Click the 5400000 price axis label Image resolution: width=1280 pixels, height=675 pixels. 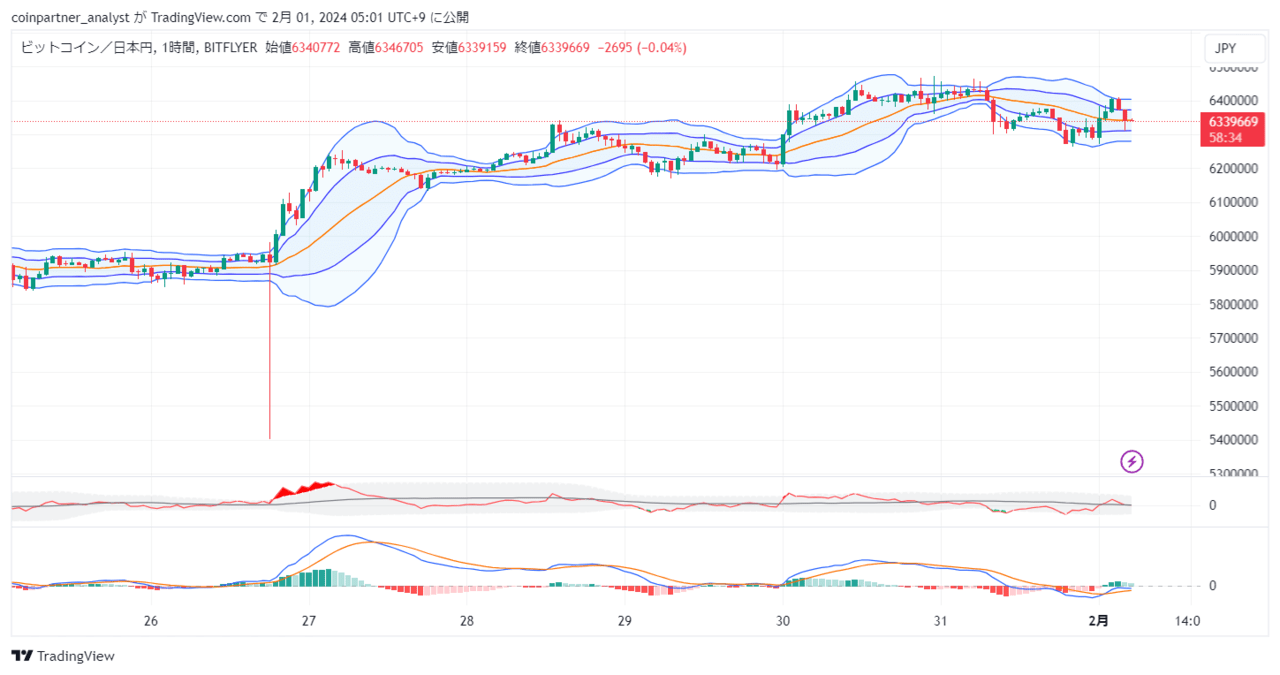(1231, 440)
